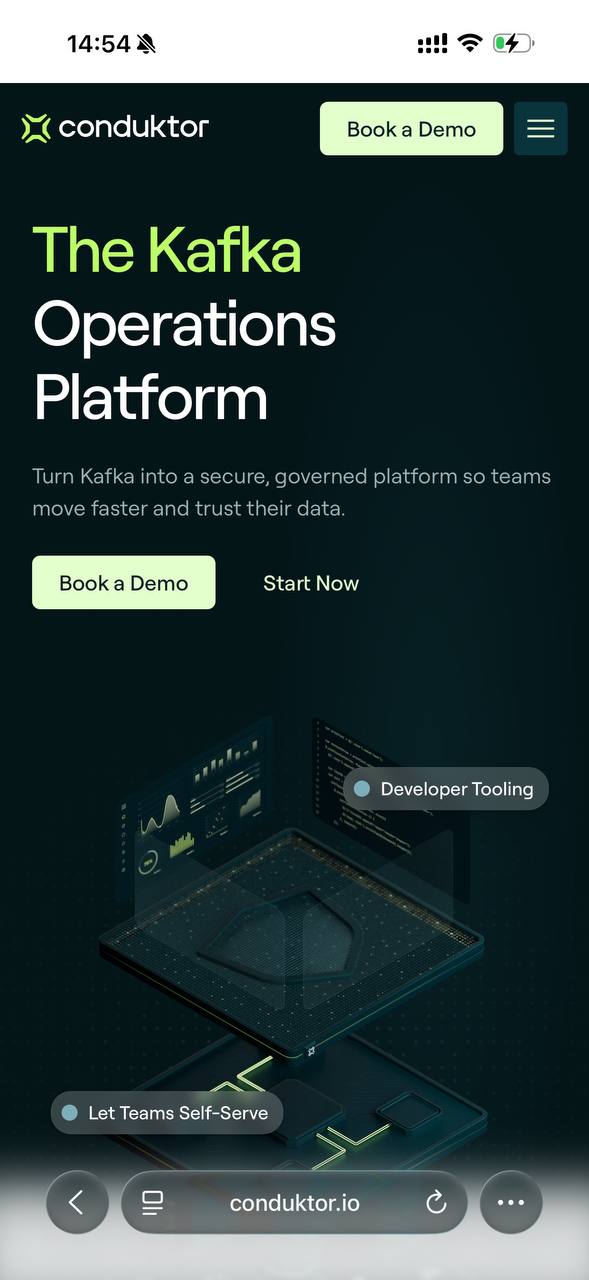Tap the Wi-Fi status icon
589x1280 pixels.
469,43
